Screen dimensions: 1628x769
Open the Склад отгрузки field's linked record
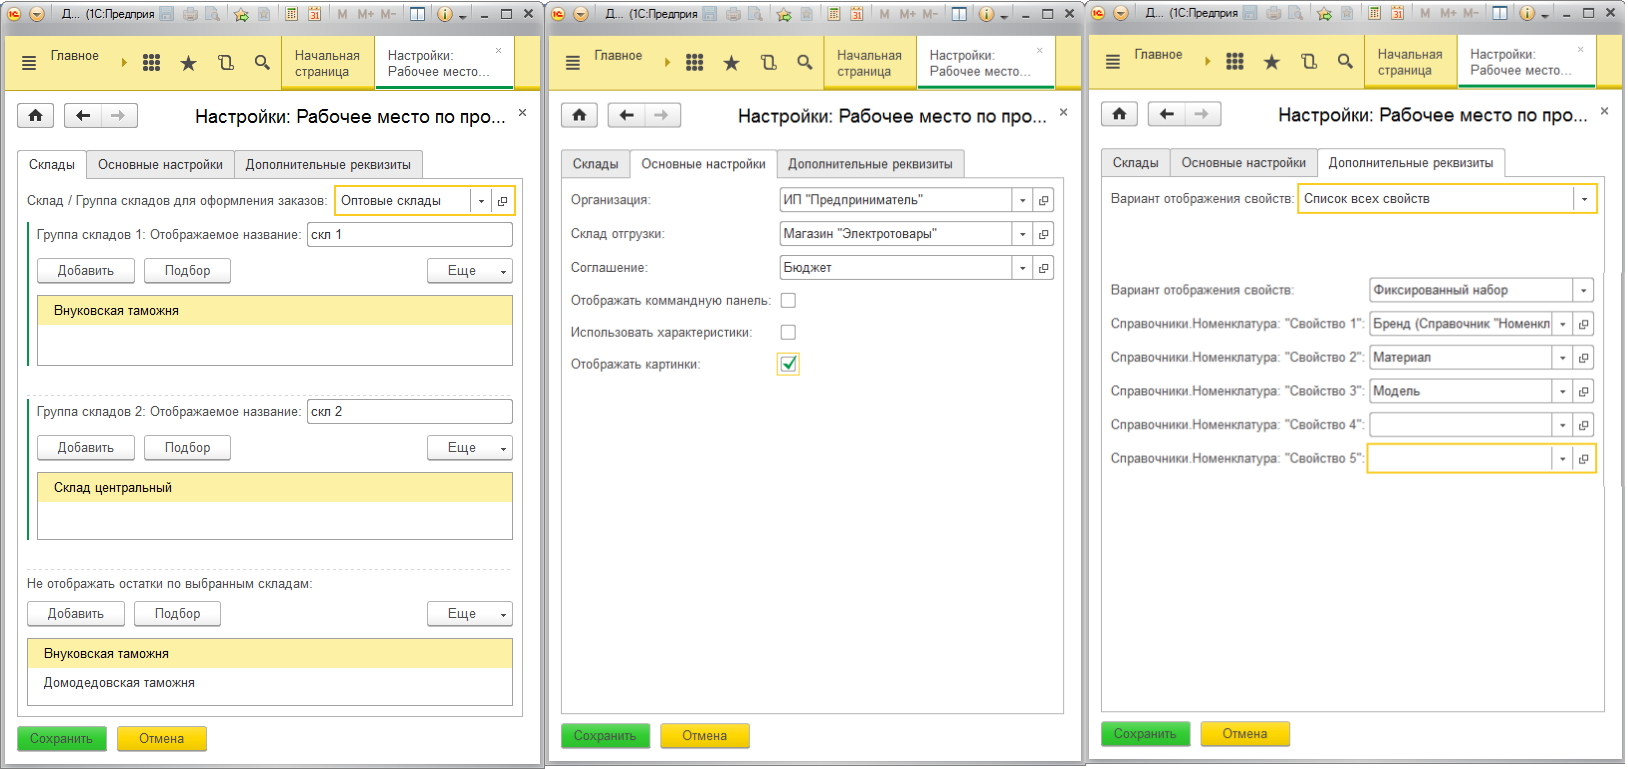1044,234
